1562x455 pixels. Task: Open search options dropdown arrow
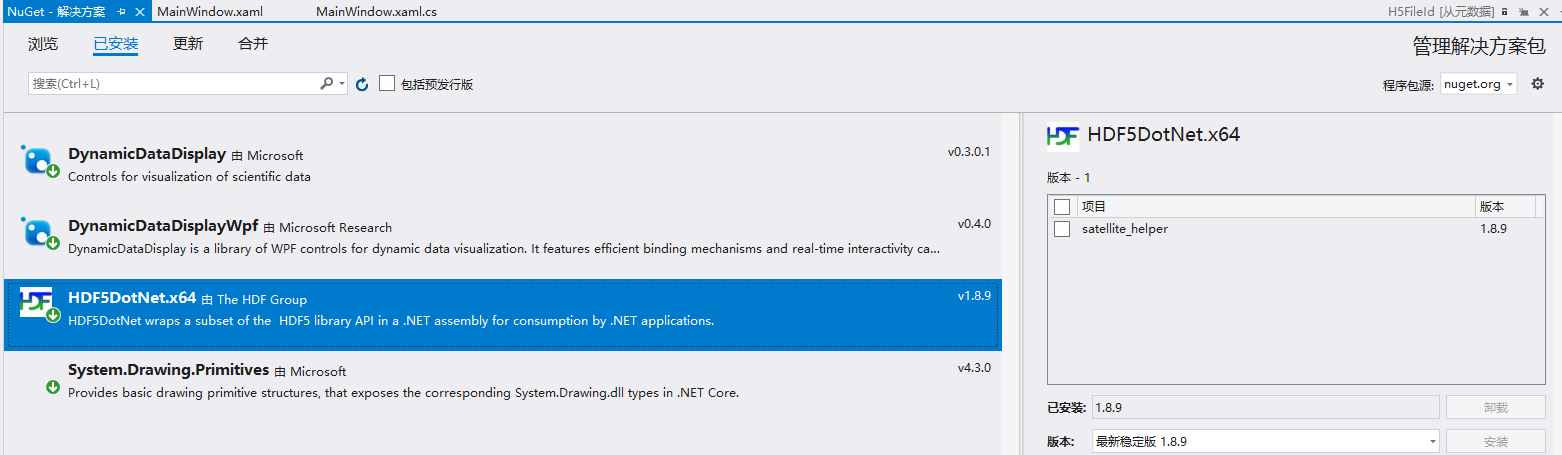342,84
